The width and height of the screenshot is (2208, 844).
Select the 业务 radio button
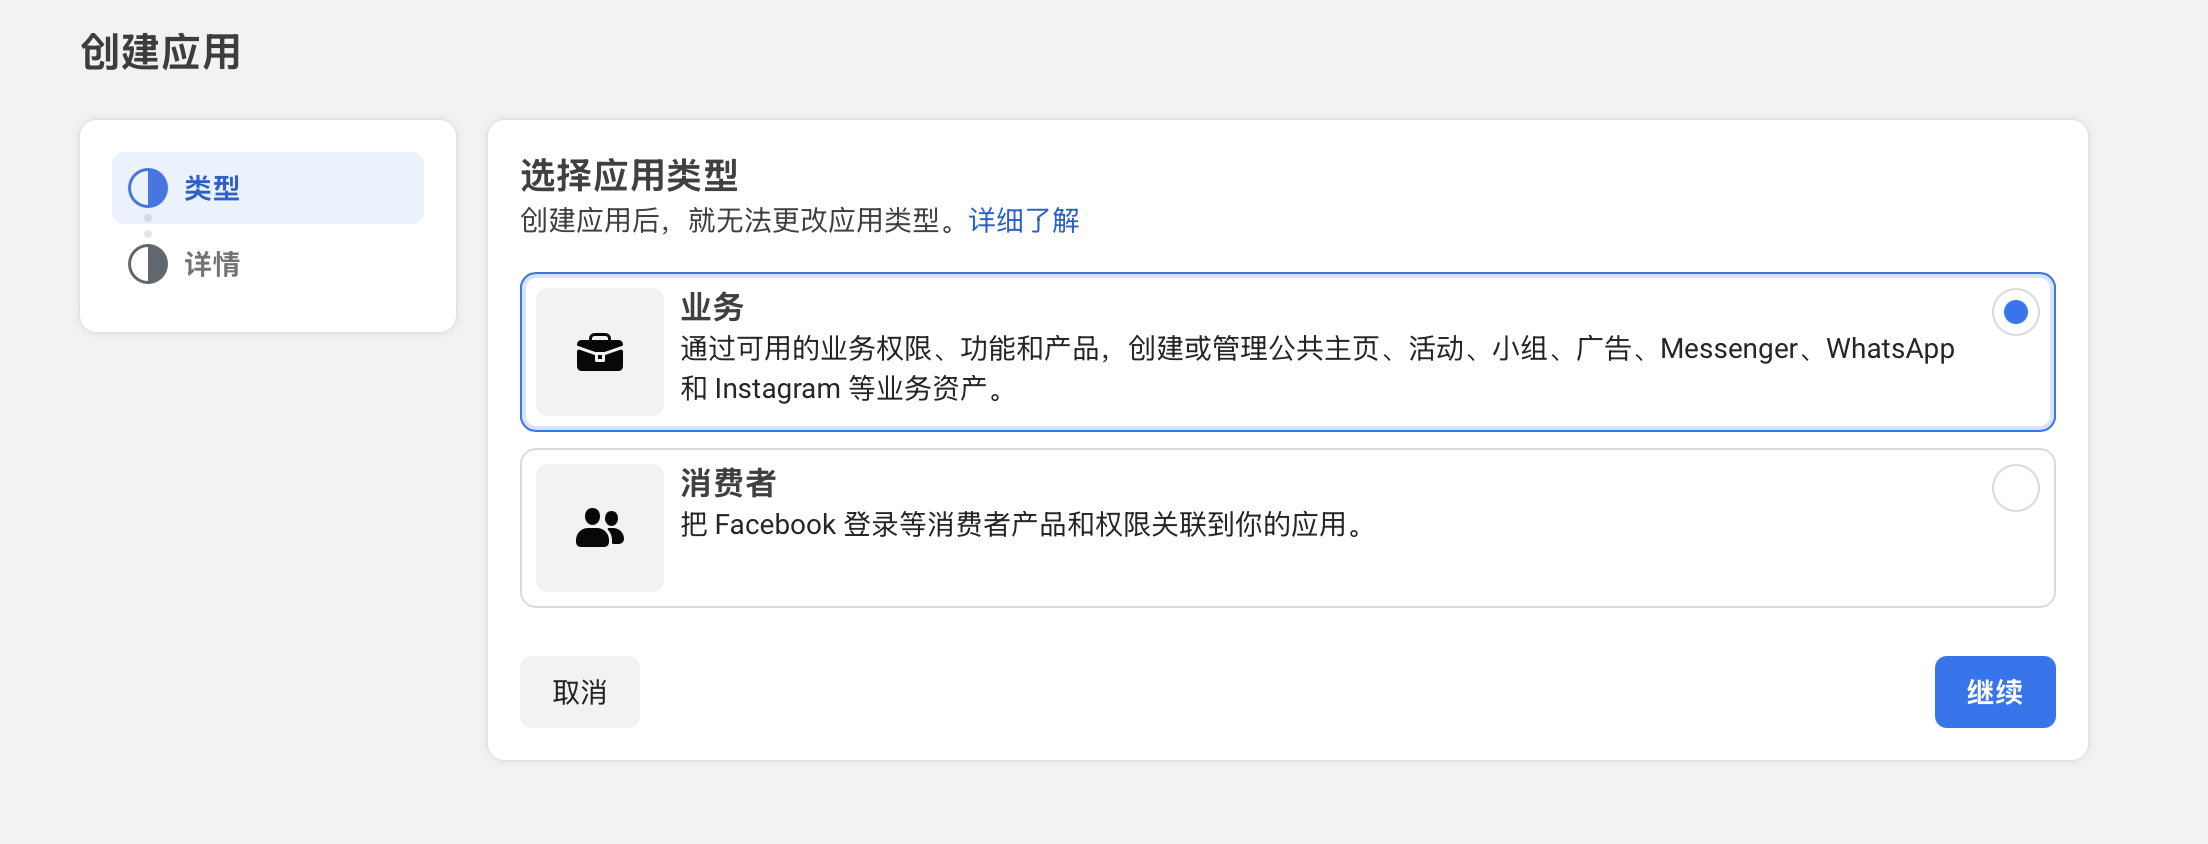tap(2015, 312)
